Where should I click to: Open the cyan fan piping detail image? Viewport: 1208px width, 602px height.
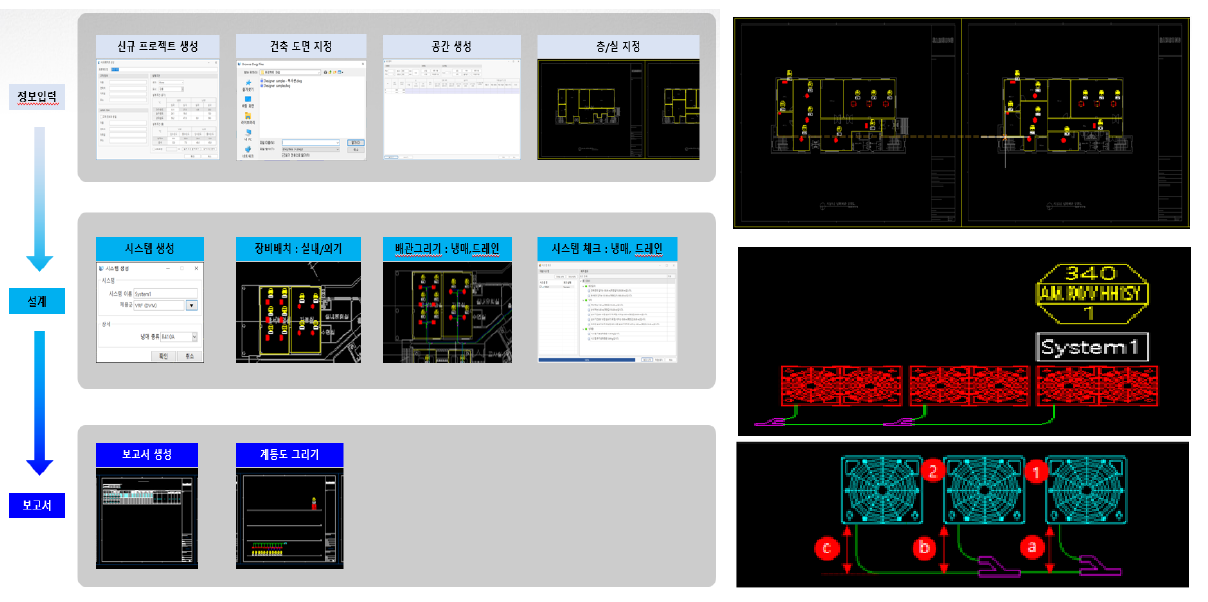[964, 514]
